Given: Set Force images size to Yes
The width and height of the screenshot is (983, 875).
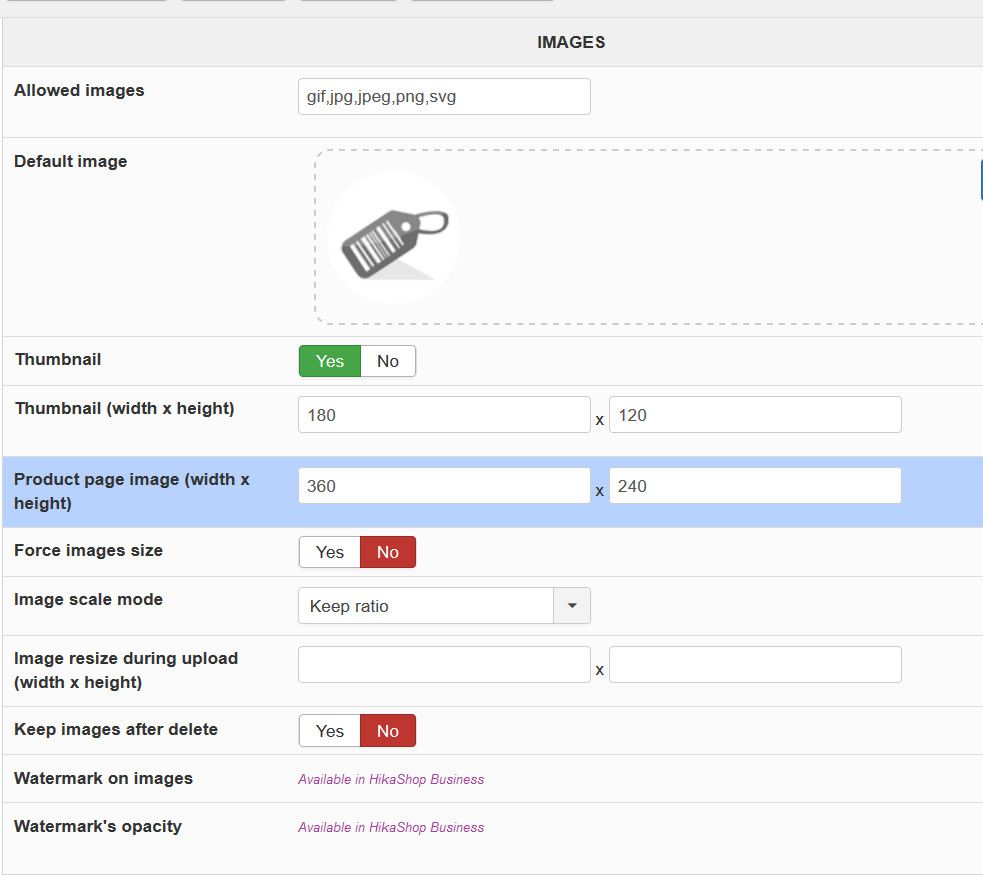Looking at the screenshot, I should [x=329, y=552].
